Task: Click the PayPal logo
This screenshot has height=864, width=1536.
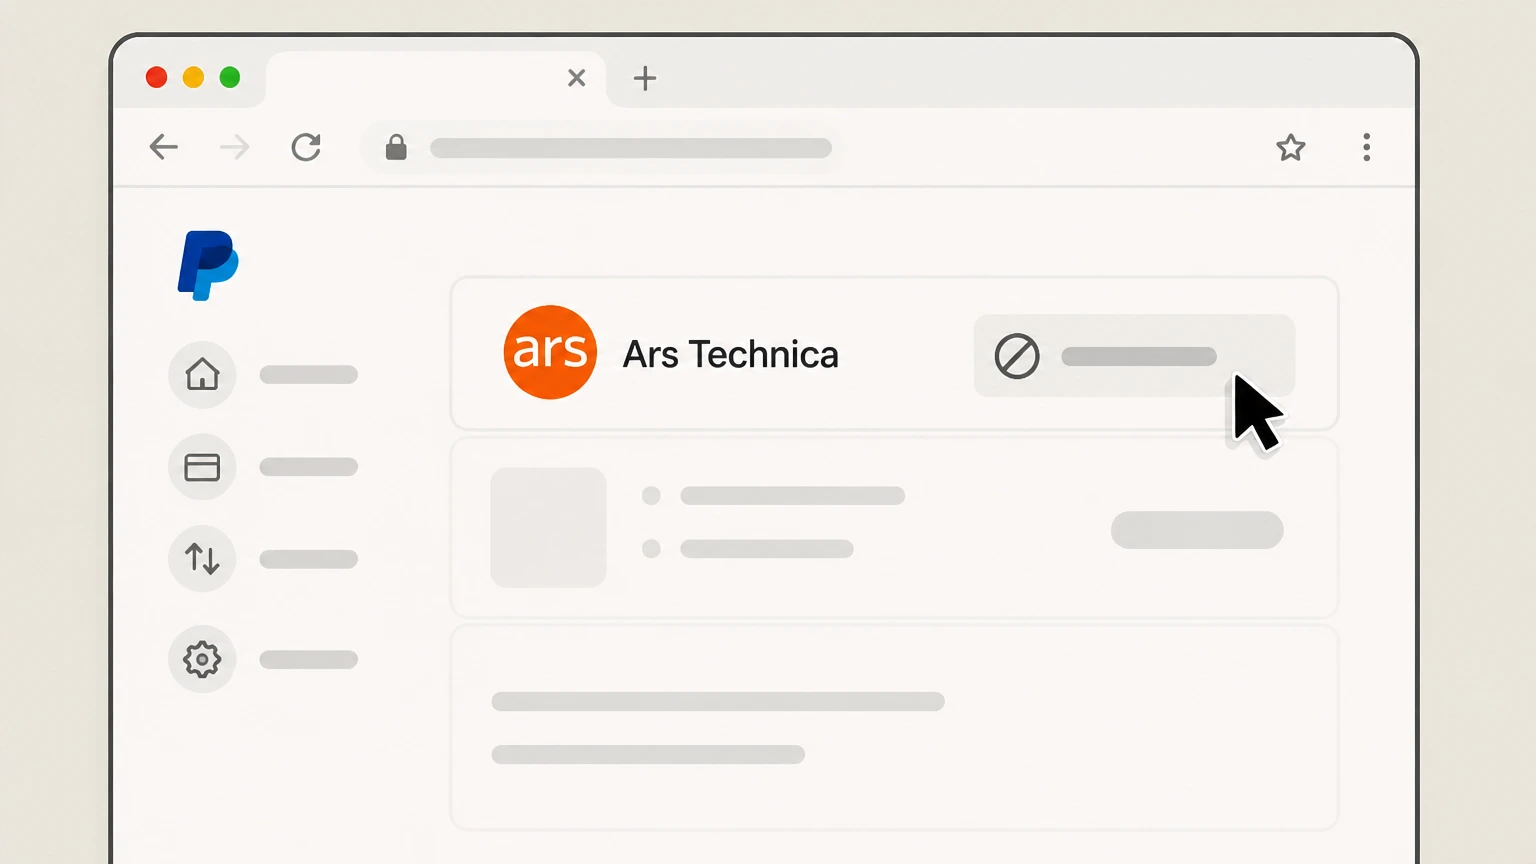Action: click(x=208, y=265)
